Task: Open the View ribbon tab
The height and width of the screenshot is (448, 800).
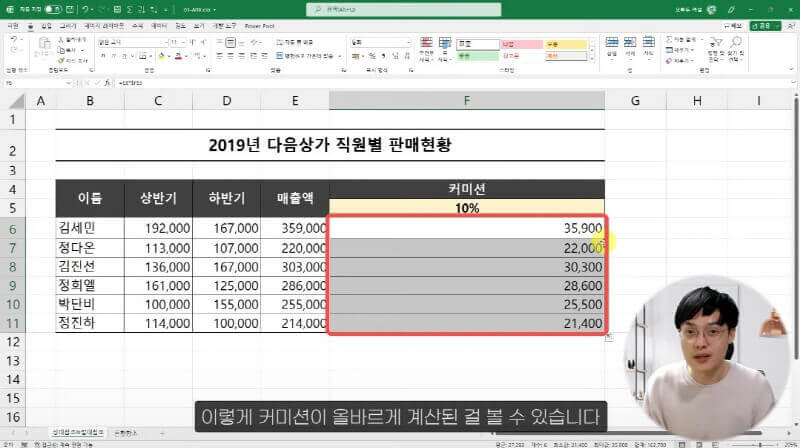Action: tap(199, 26)
